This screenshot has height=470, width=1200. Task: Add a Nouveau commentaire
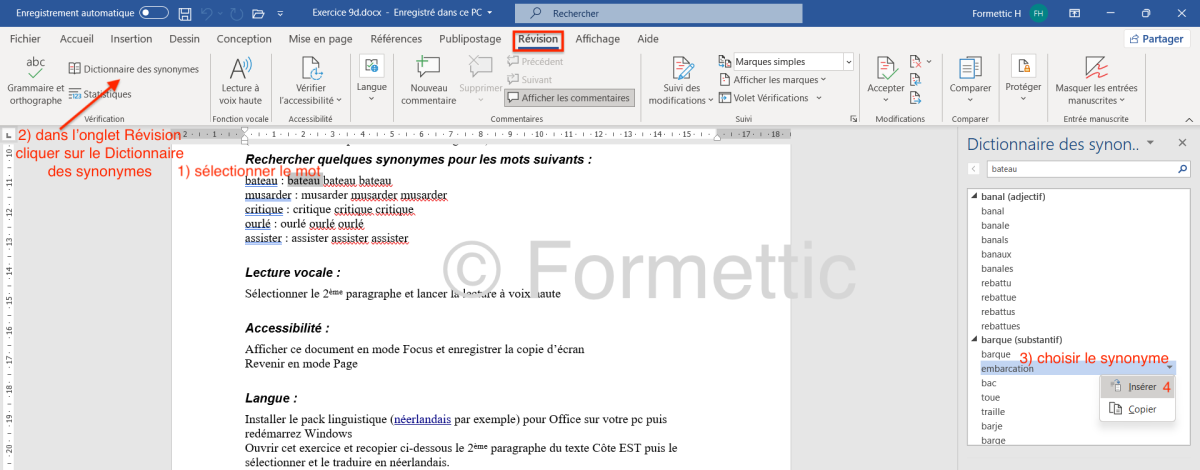(x=429, y=78)
